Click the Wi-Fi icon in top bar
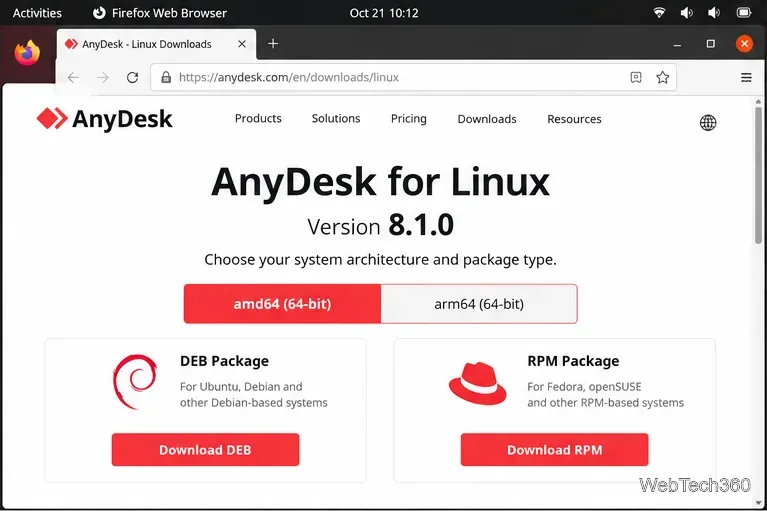This screenshot has height=511, width=767. pos(659,13)
